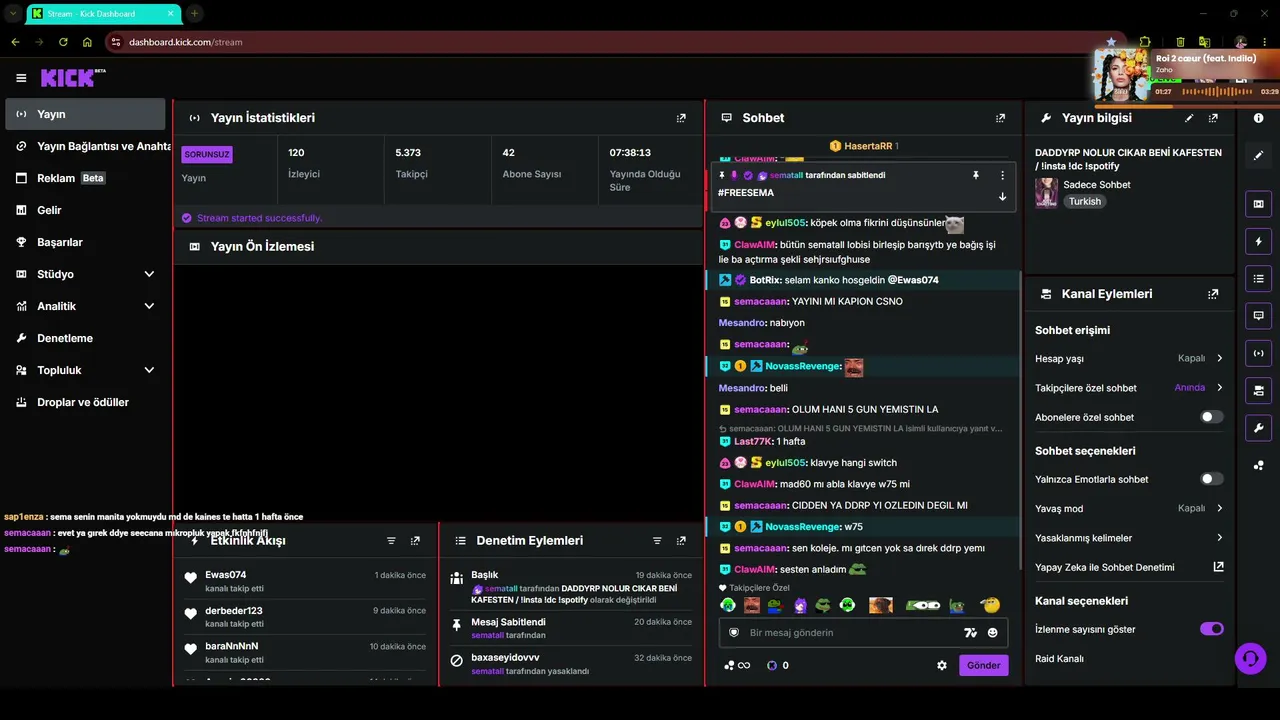The height and width of the screenshot is (720, 1280).
Task: Pop out the Sohbet chat panel
Action: tap(1000, 118)
